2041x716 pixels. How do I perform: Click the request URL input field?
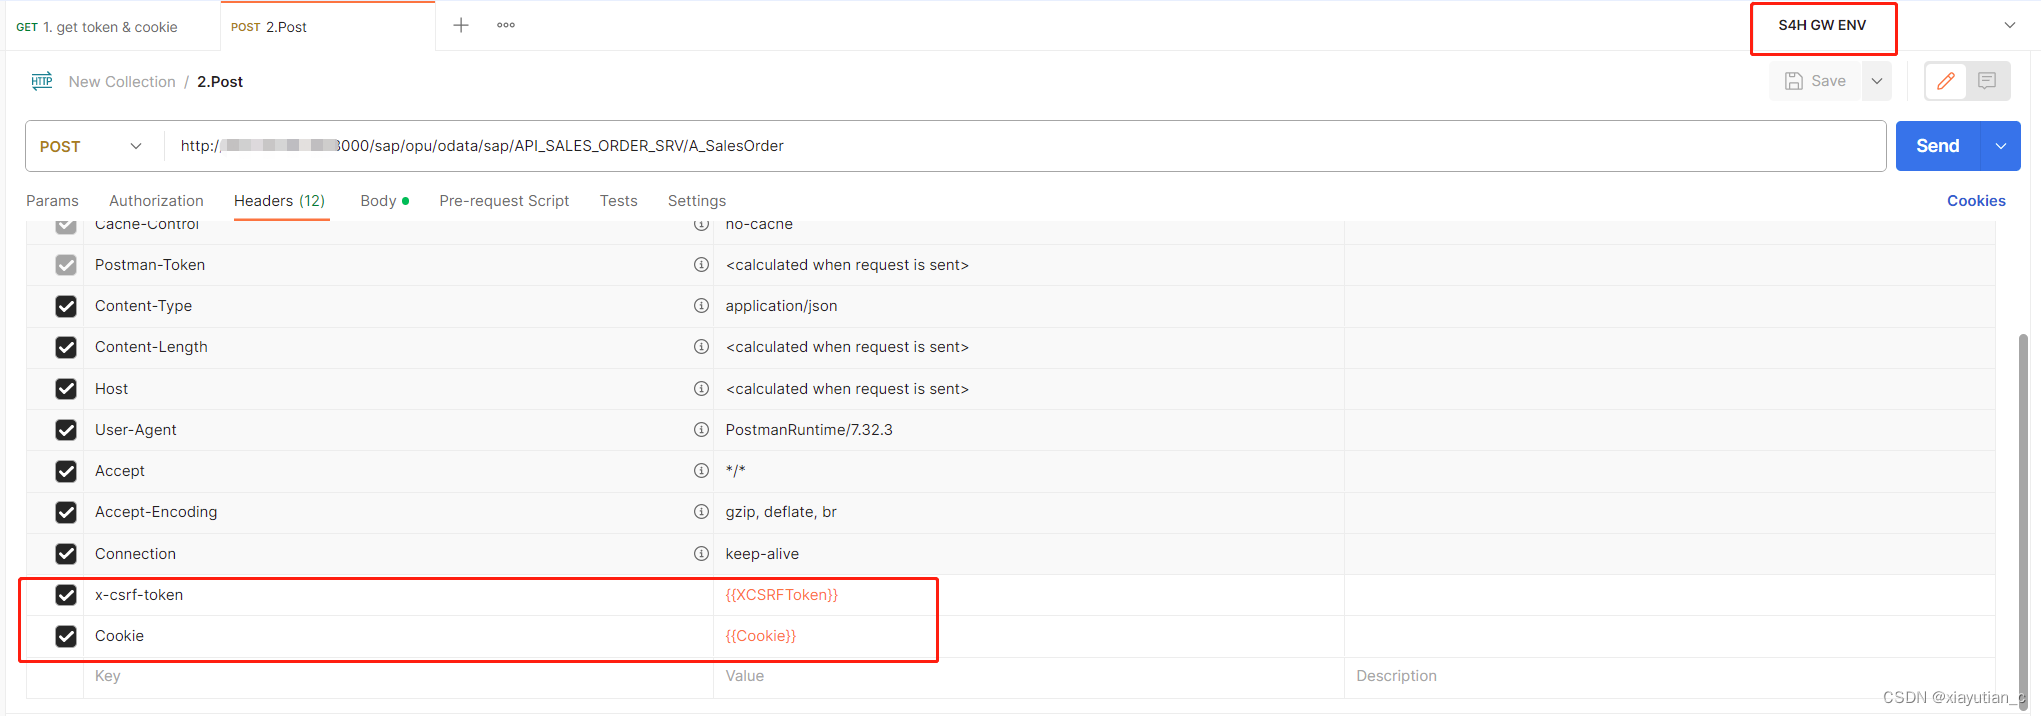click(1025, 146)
